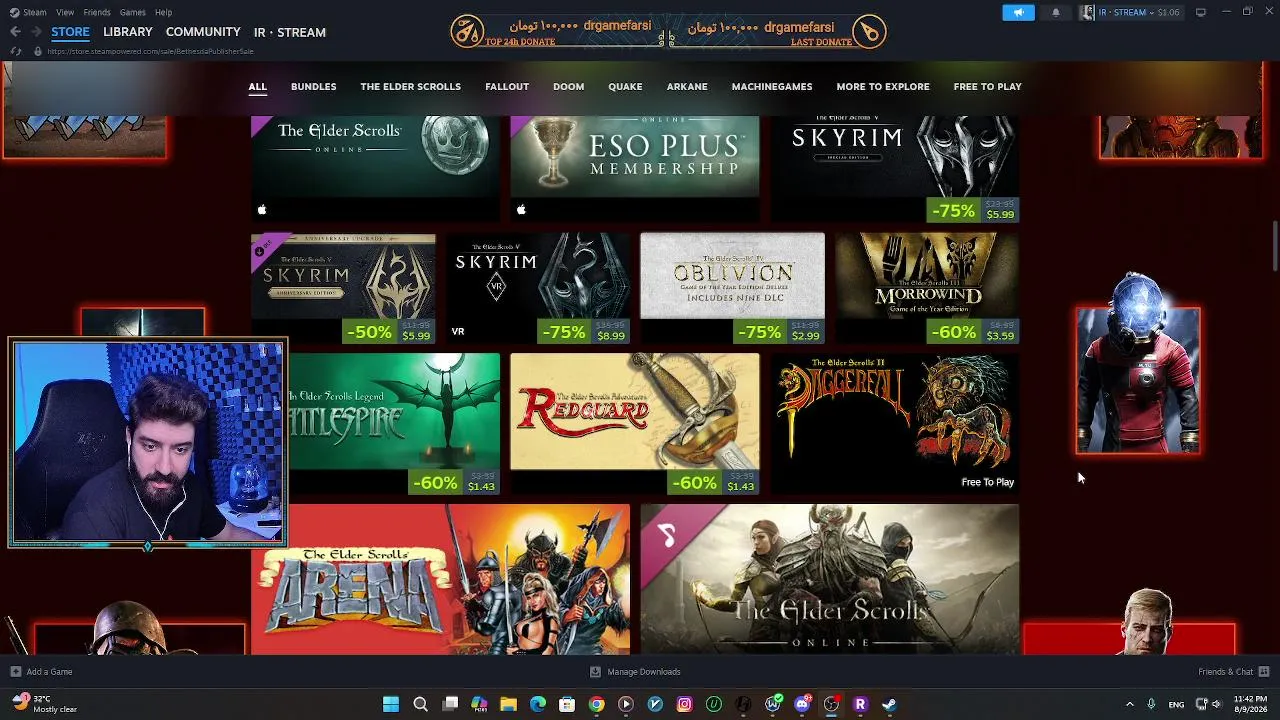1280x720 pixels.
Task: Open Task View from the taskbar
Action: click(450, 704)
